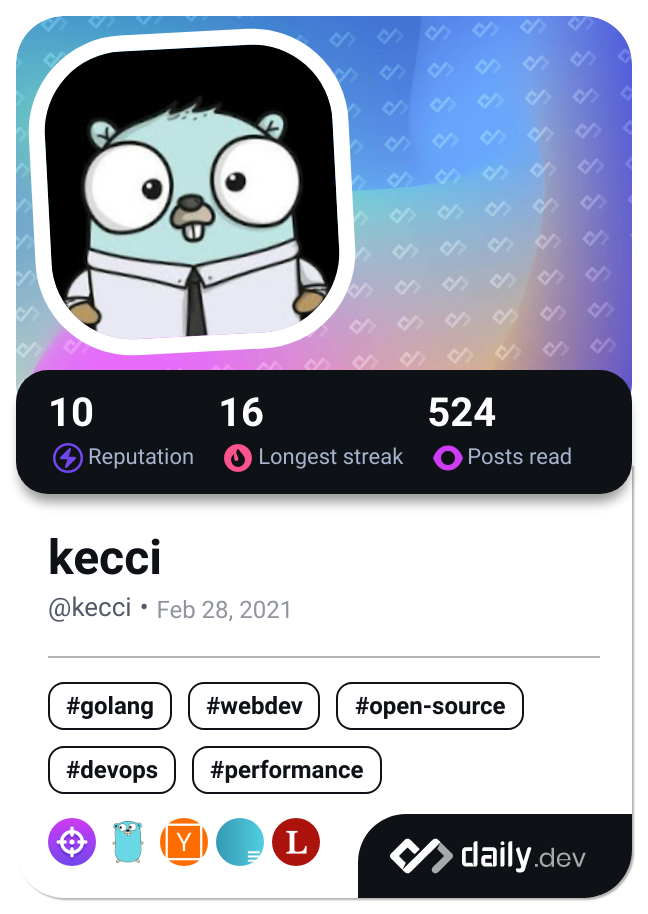Open the purple crosshair source icon

click(72, 842)
